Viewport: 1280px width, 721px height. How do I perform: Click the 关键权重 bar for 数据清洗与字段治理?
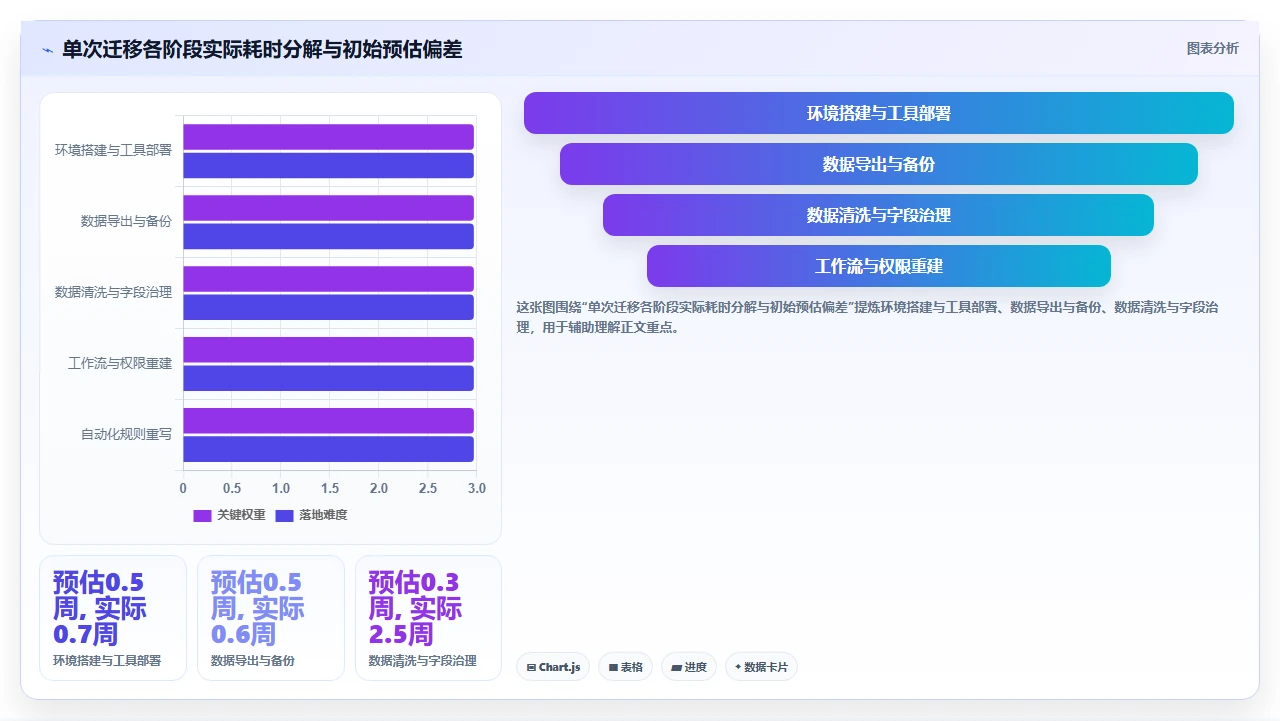[328, 279]
